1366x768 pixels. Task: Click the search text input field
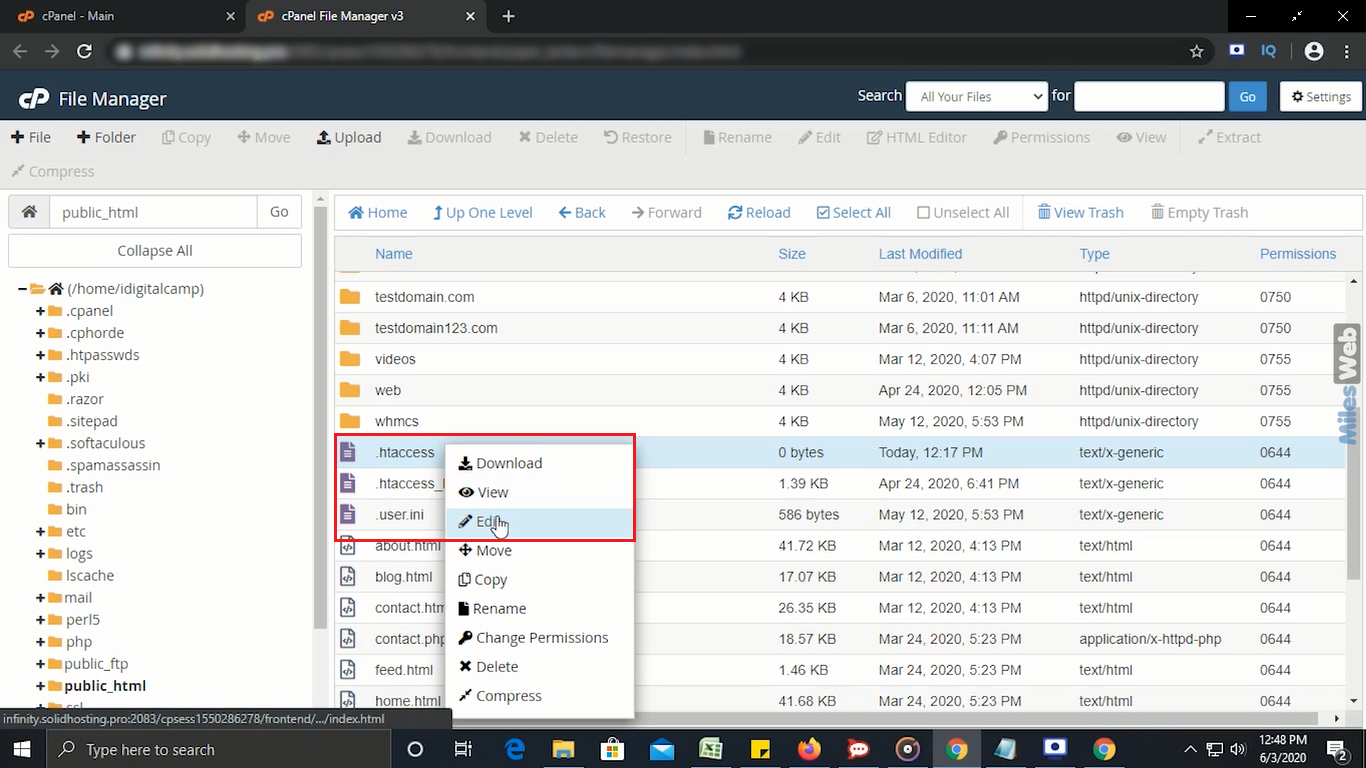point(1149,96)
